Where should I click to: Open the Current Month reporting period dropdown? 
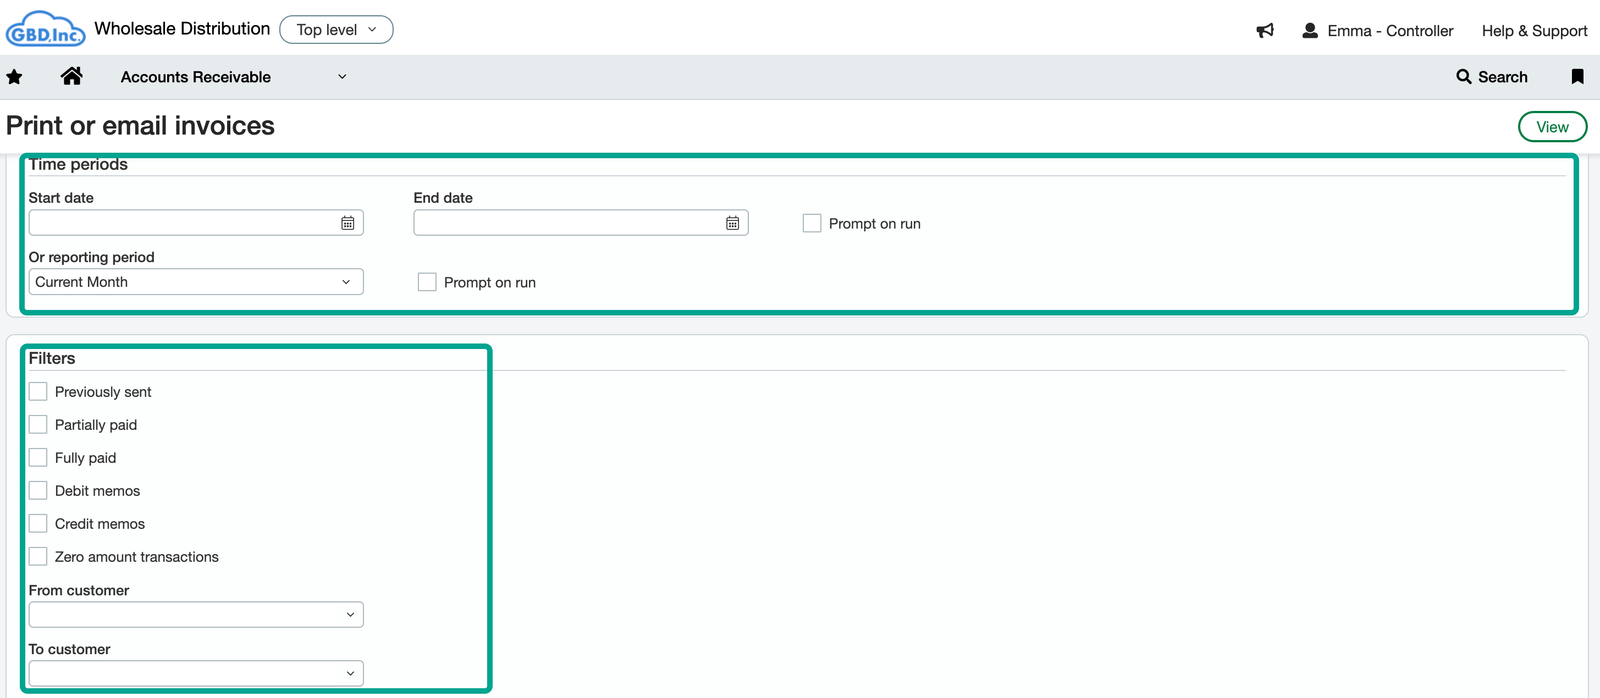pos(195,282)
